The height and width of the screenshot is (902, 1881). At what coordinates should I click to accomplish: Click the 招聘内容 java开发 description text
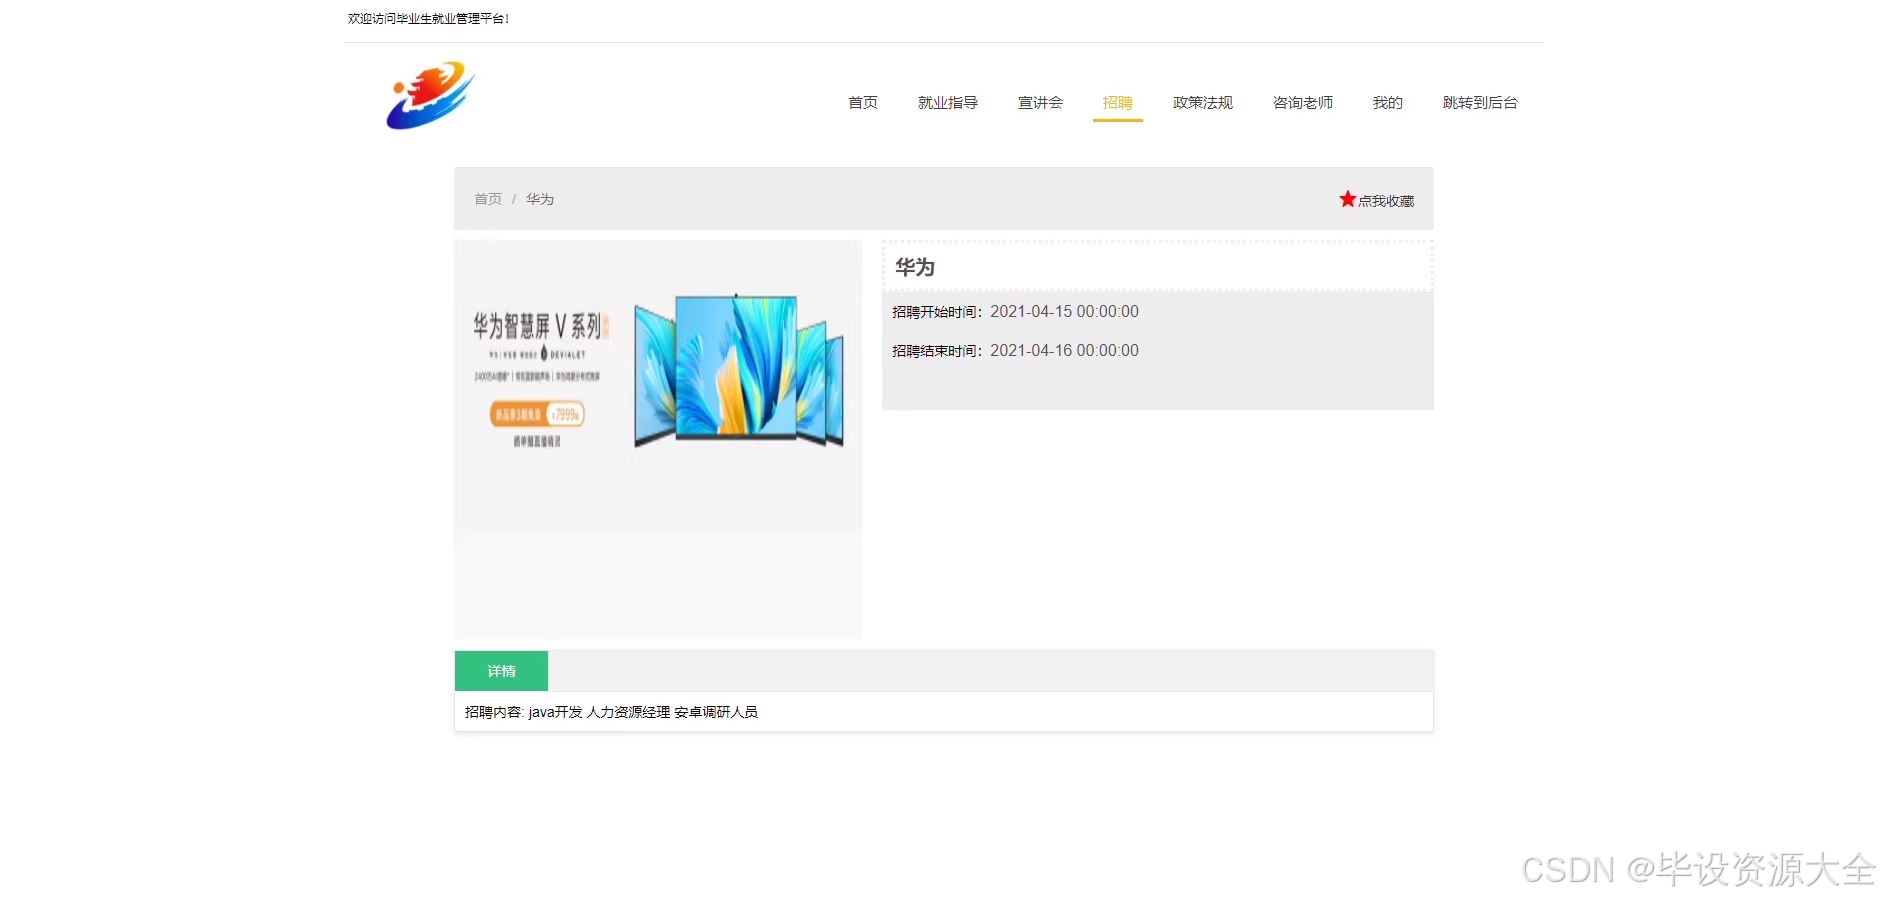pyautogui.click(x=611, y=712)
